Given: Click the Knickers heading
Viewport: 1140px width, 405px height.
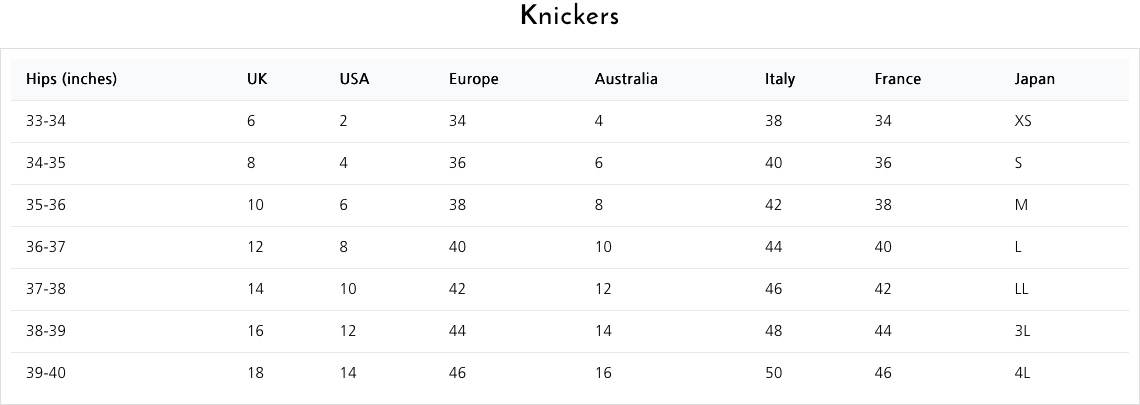Looking at the screenshot, I should pyautogui.click(x=569, y=16).
